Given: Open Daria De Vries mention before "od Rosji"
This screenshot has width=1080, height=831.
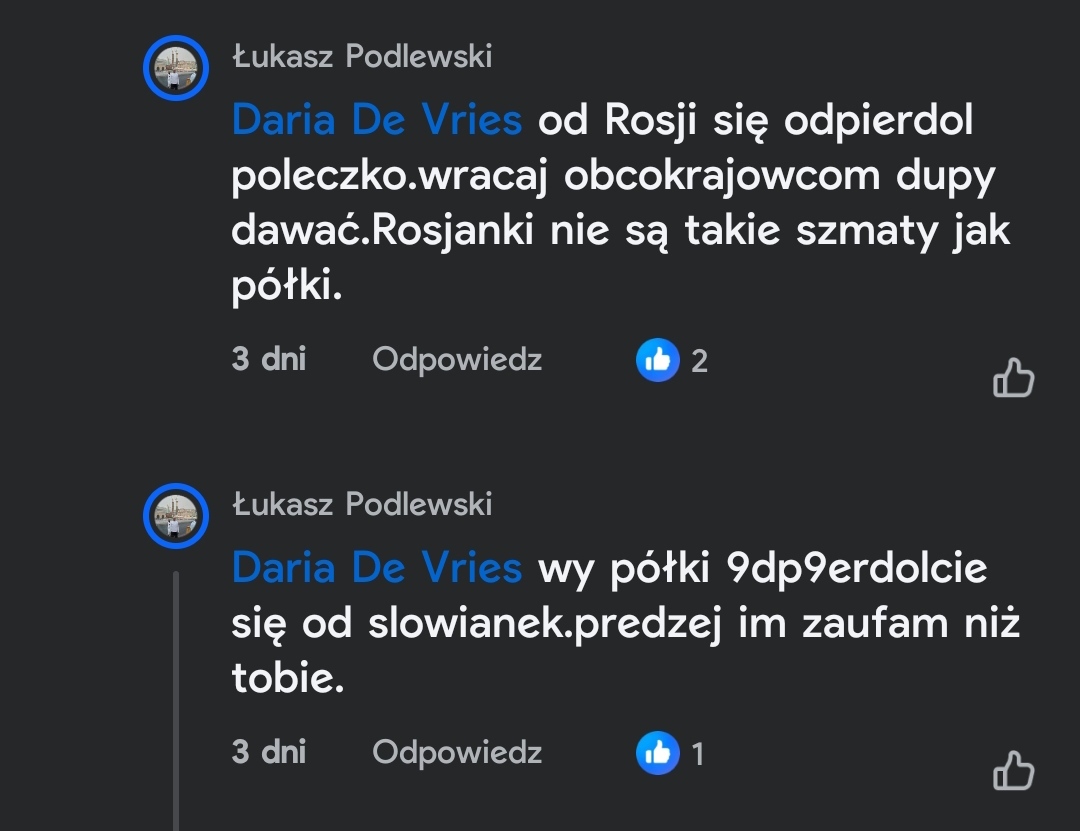Looking at the screenshot, I should click(x=376, y=121).
